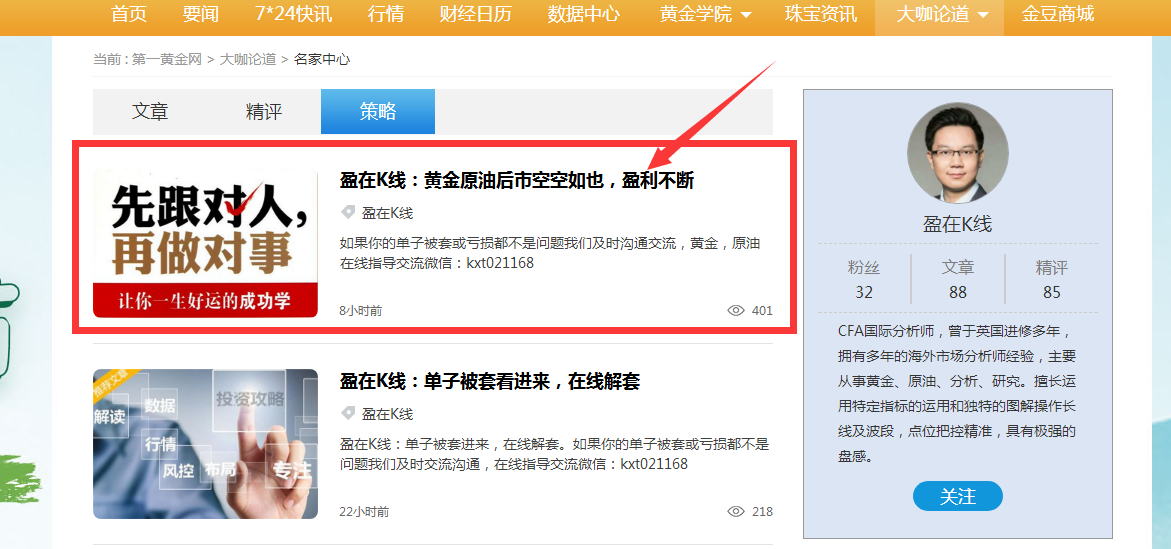This screenshot has height=549, width=1171.
Task: Open article 单子被套看进来,在线解套
Action: point(490,382)
